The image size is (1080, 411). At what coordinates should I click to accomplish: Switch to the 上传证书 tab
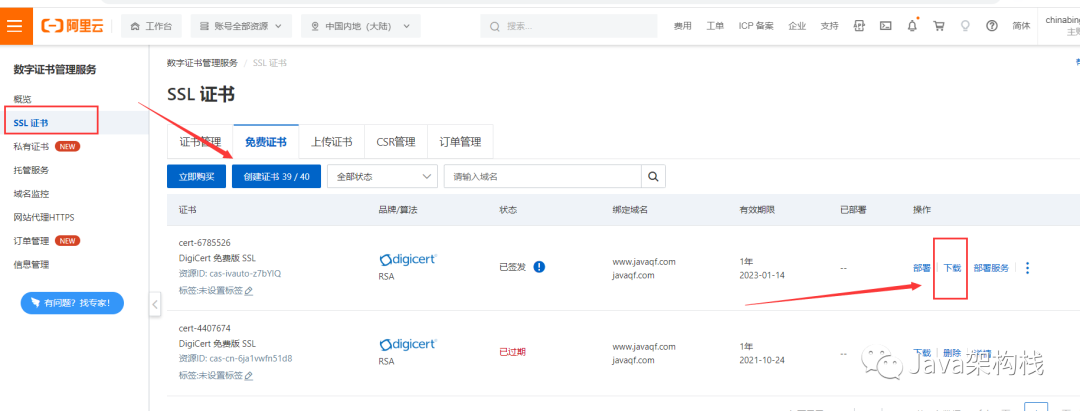pos(331,143)
